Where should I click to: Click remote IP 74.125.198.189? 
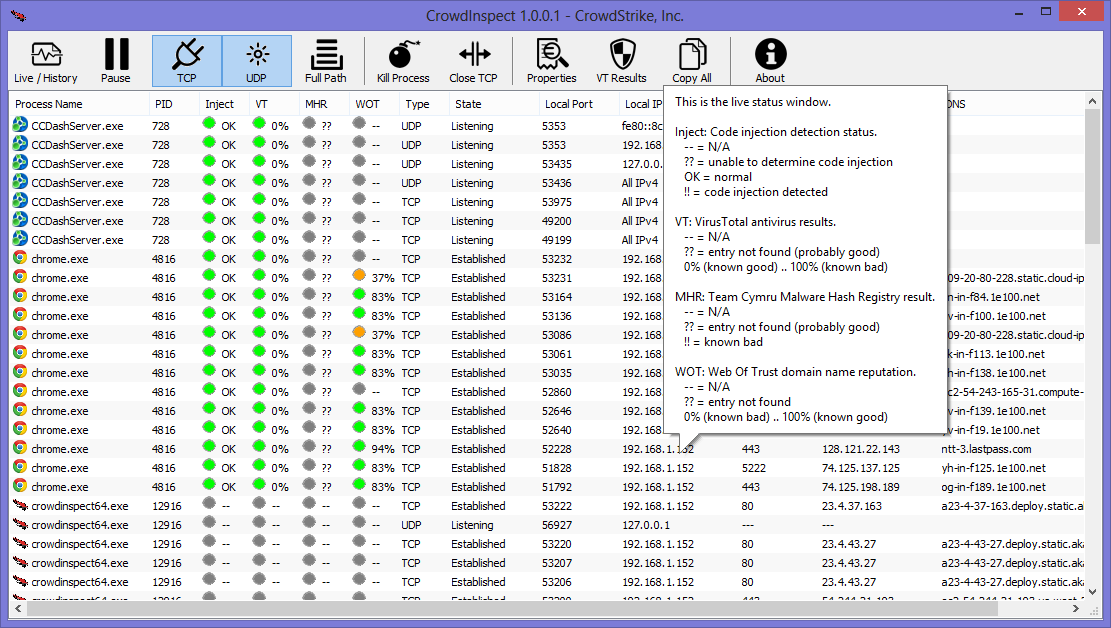tap(861, 487)
